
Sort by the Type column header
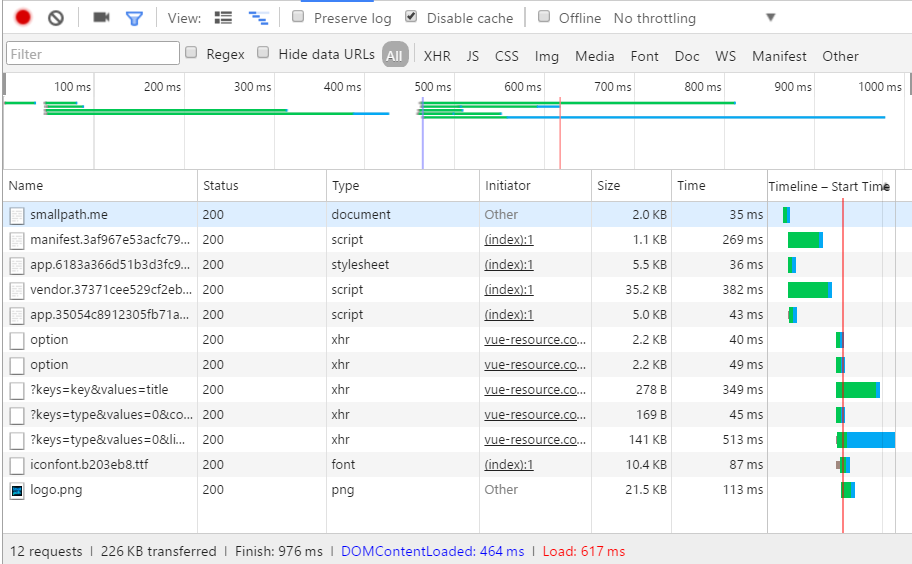402,185
